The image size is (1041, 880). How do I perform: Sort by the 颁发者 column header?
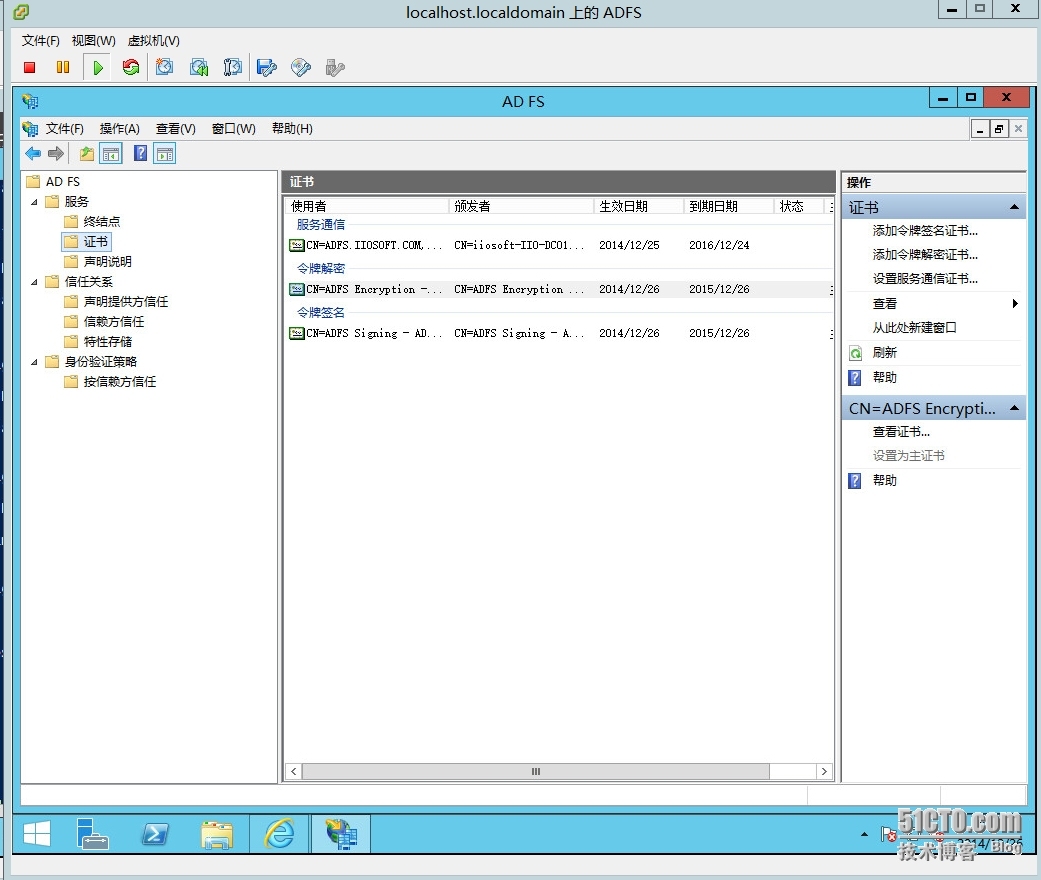[521, 206]
